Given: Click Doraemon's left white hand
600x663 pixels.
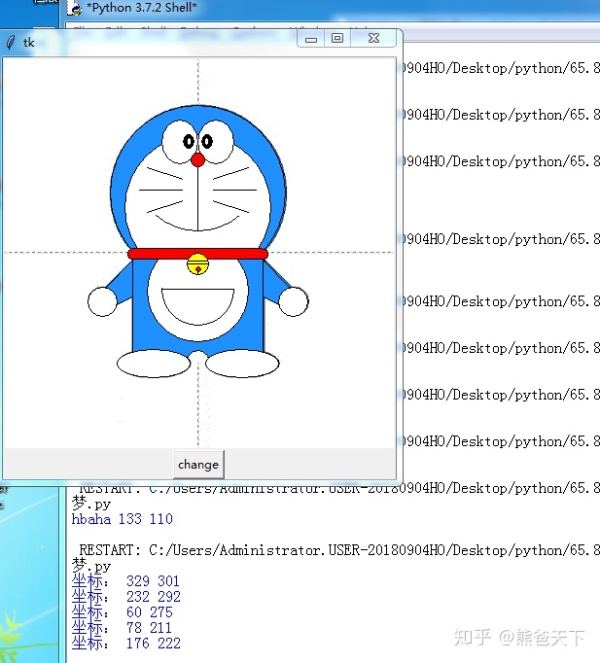Looking at the screenshot, I should click(102, 301).
